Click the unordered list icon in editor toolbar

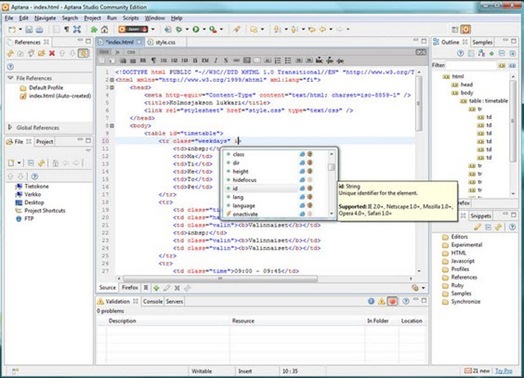pyautogui.click(x=288, y=60)
